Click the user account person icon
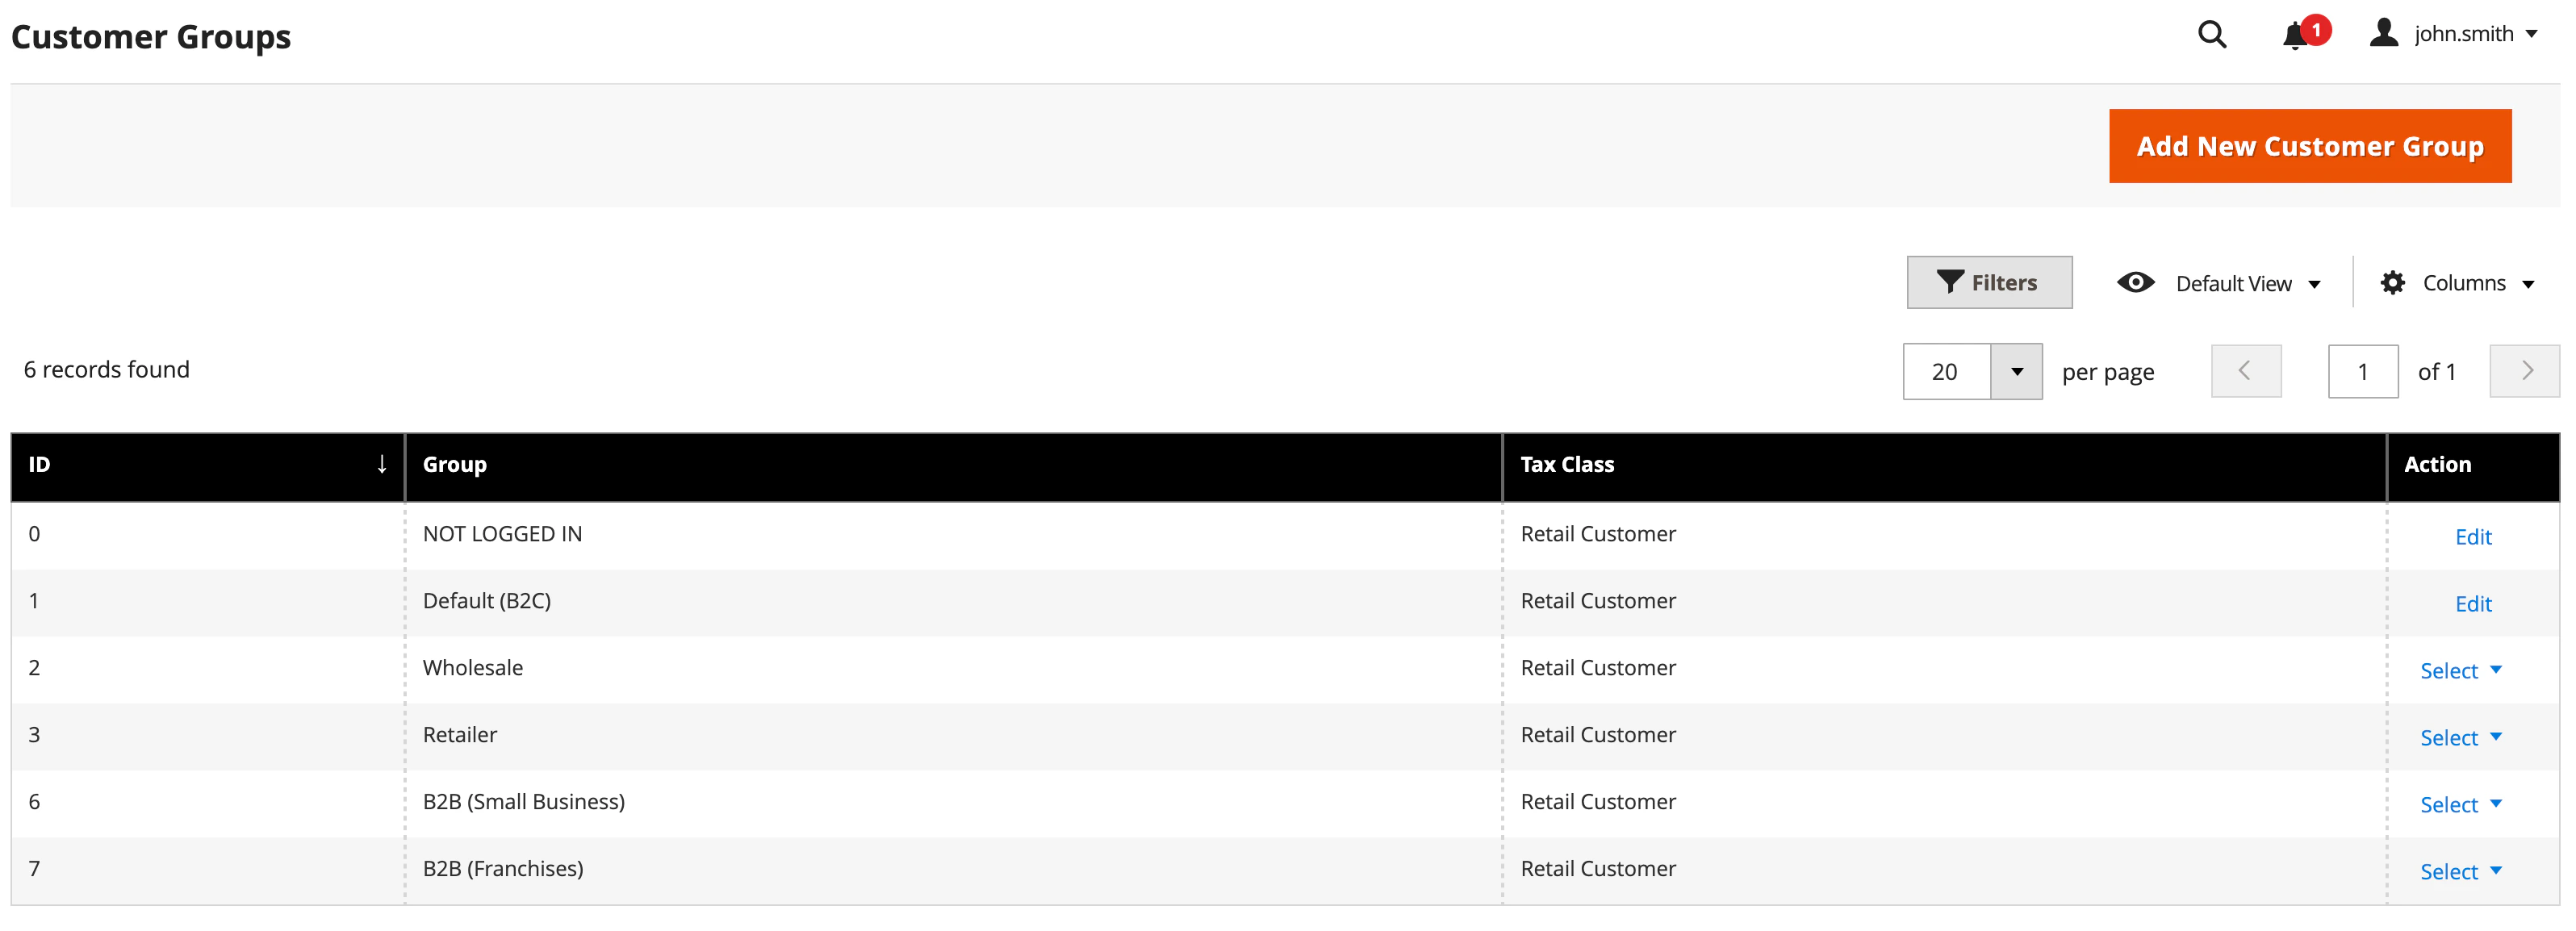 2385,33
